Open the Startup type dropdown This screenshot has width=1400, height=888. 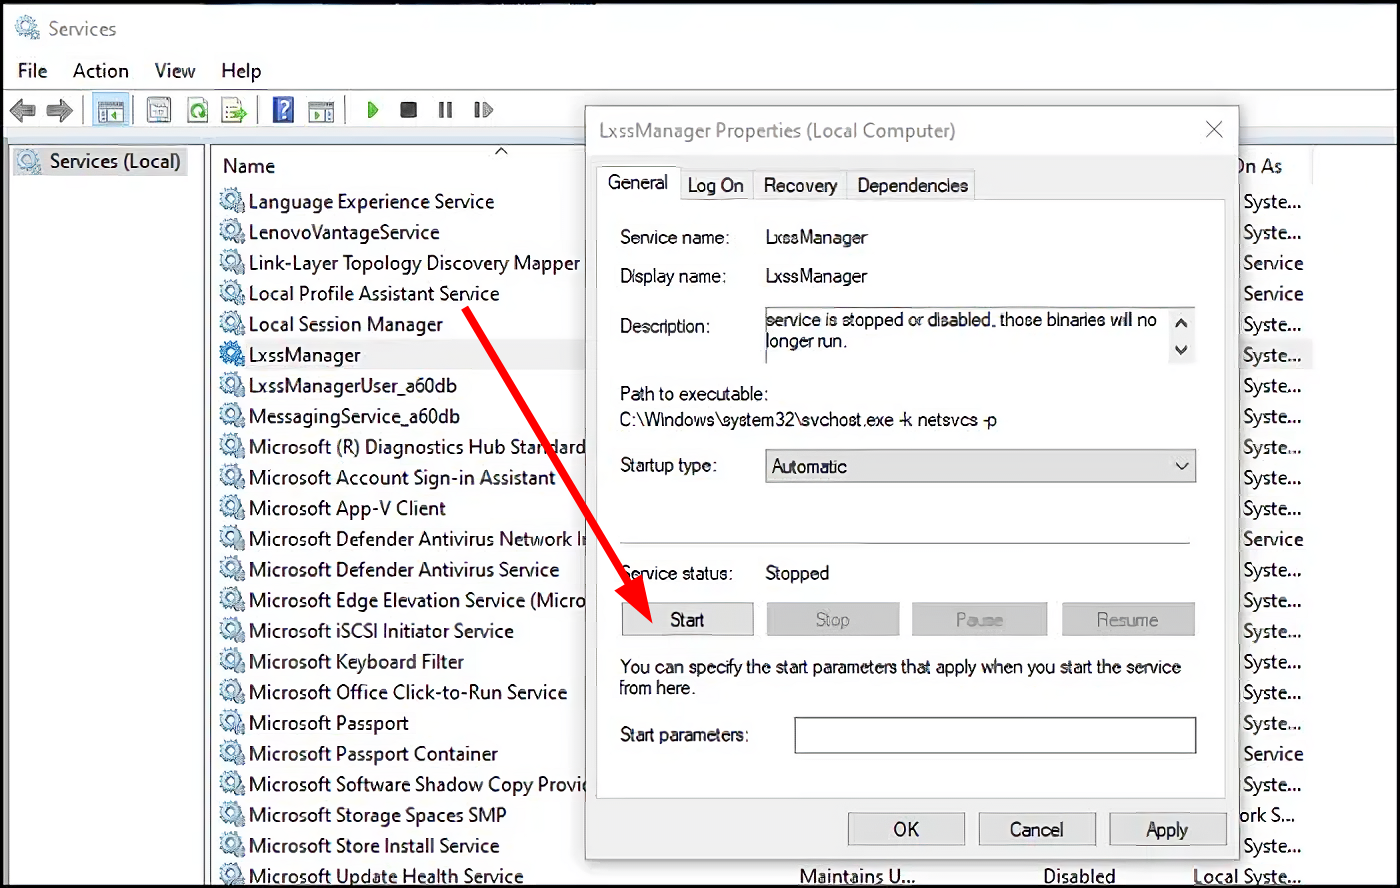tap(979, 466)
